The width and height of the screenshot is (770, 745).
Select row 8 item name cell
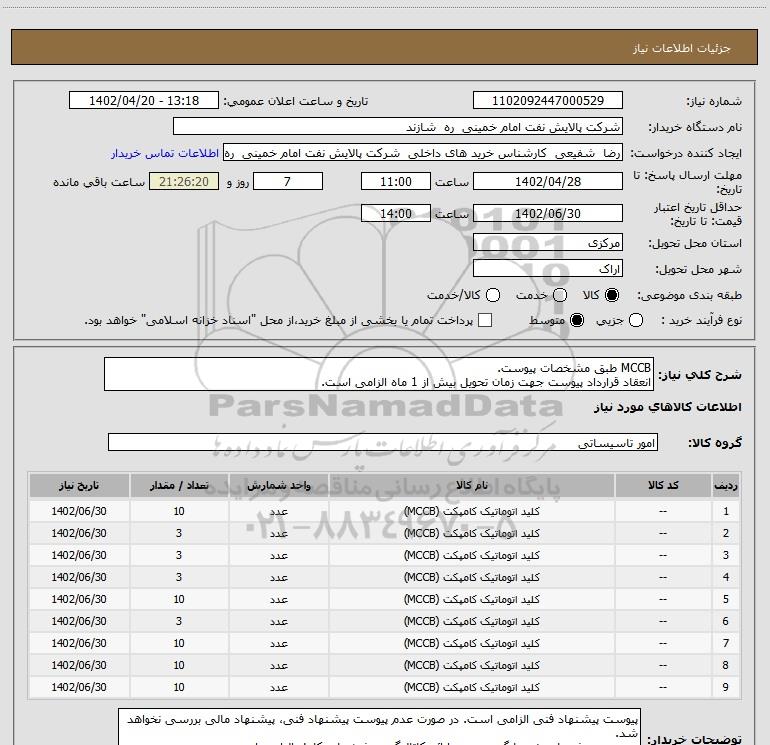click(x=471, y=665)
